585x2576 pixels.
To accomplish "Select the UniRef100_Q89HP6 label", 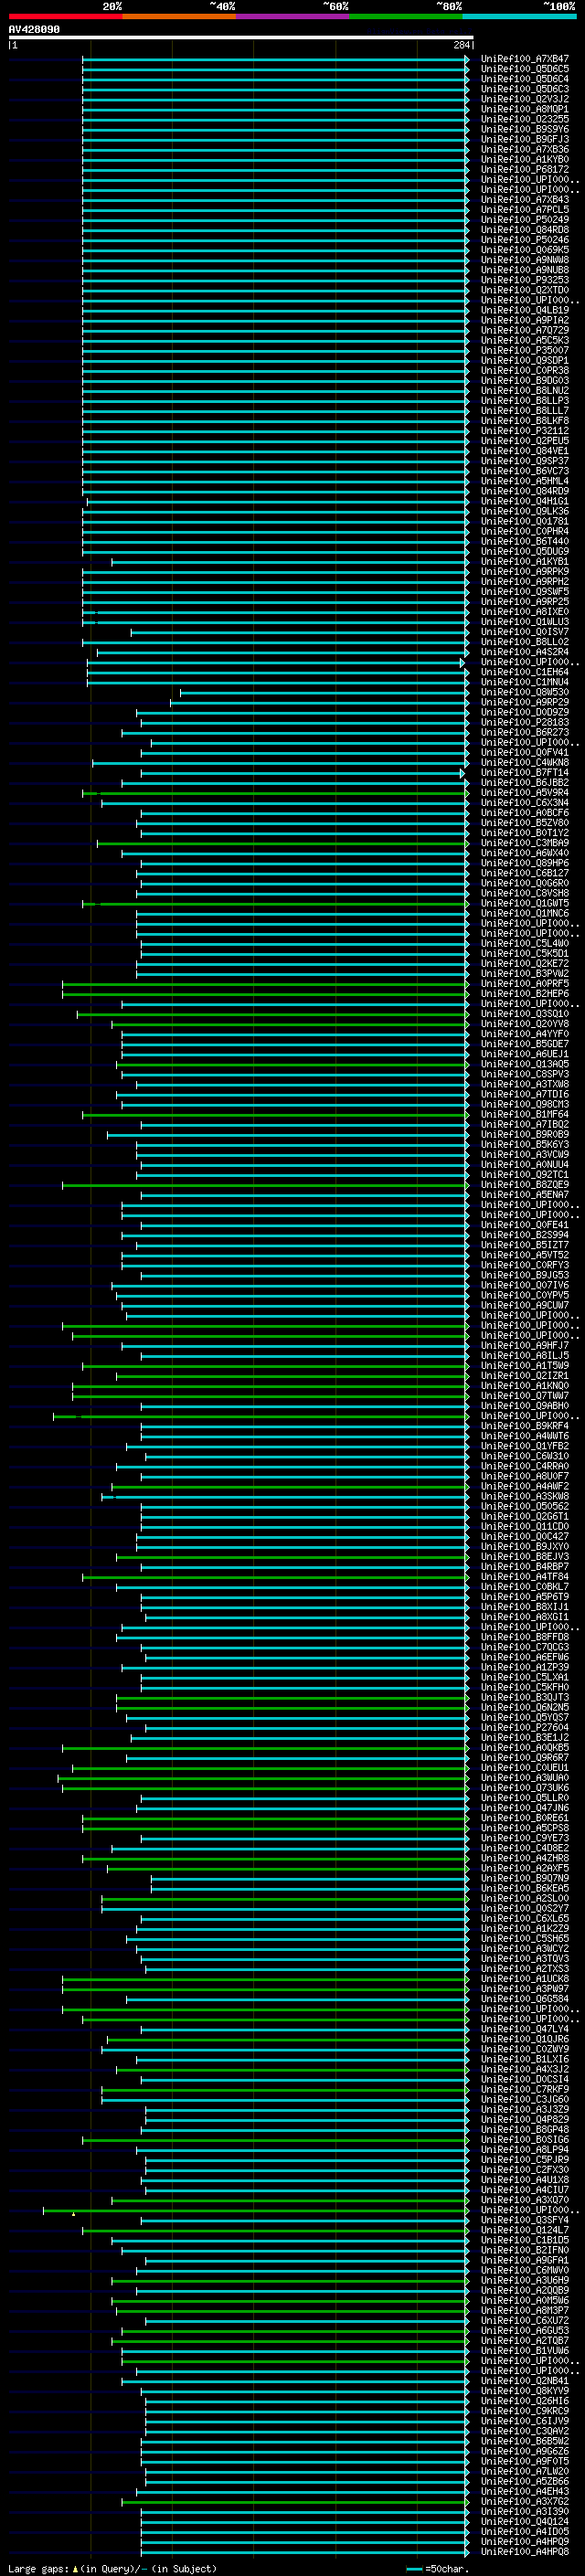I will tap(524, 863).
